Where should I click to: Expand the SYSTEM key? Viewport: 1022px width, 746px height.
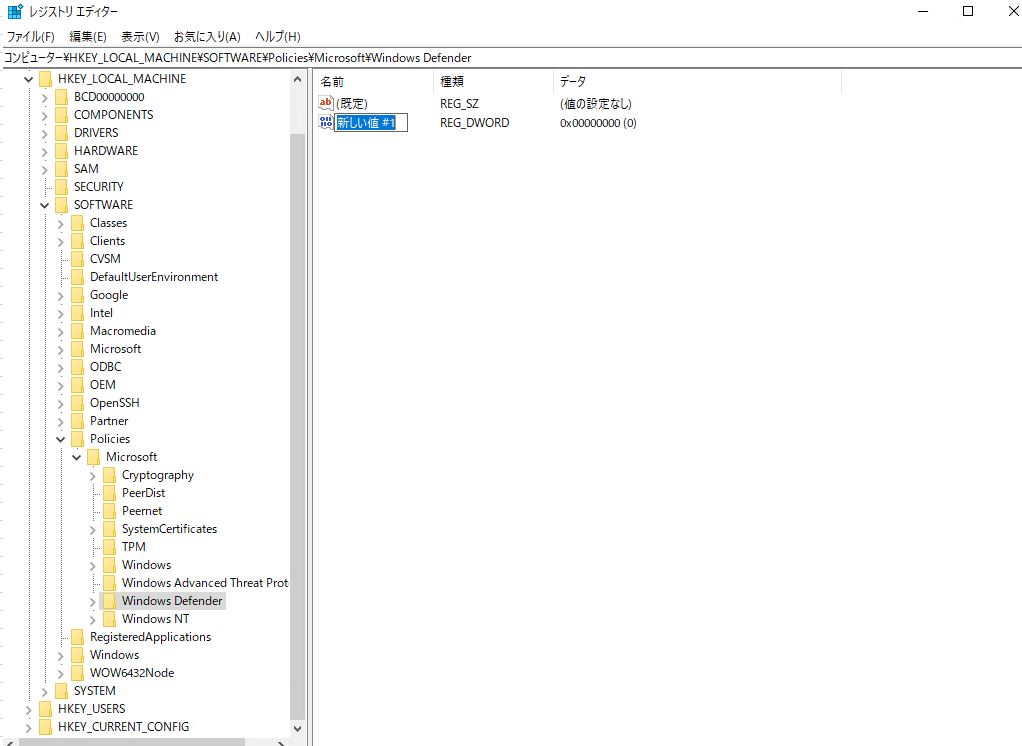pyautogui.click(x=44, y=691)
